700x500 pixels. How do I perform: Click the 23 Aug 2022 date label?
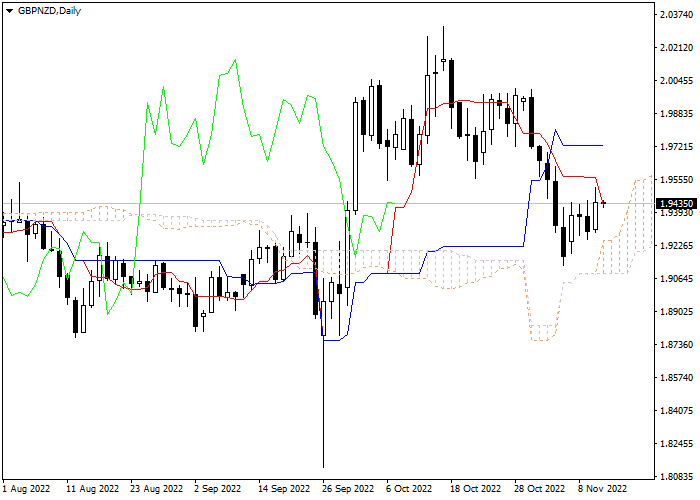pyautogui.click(x=157, y=489)
